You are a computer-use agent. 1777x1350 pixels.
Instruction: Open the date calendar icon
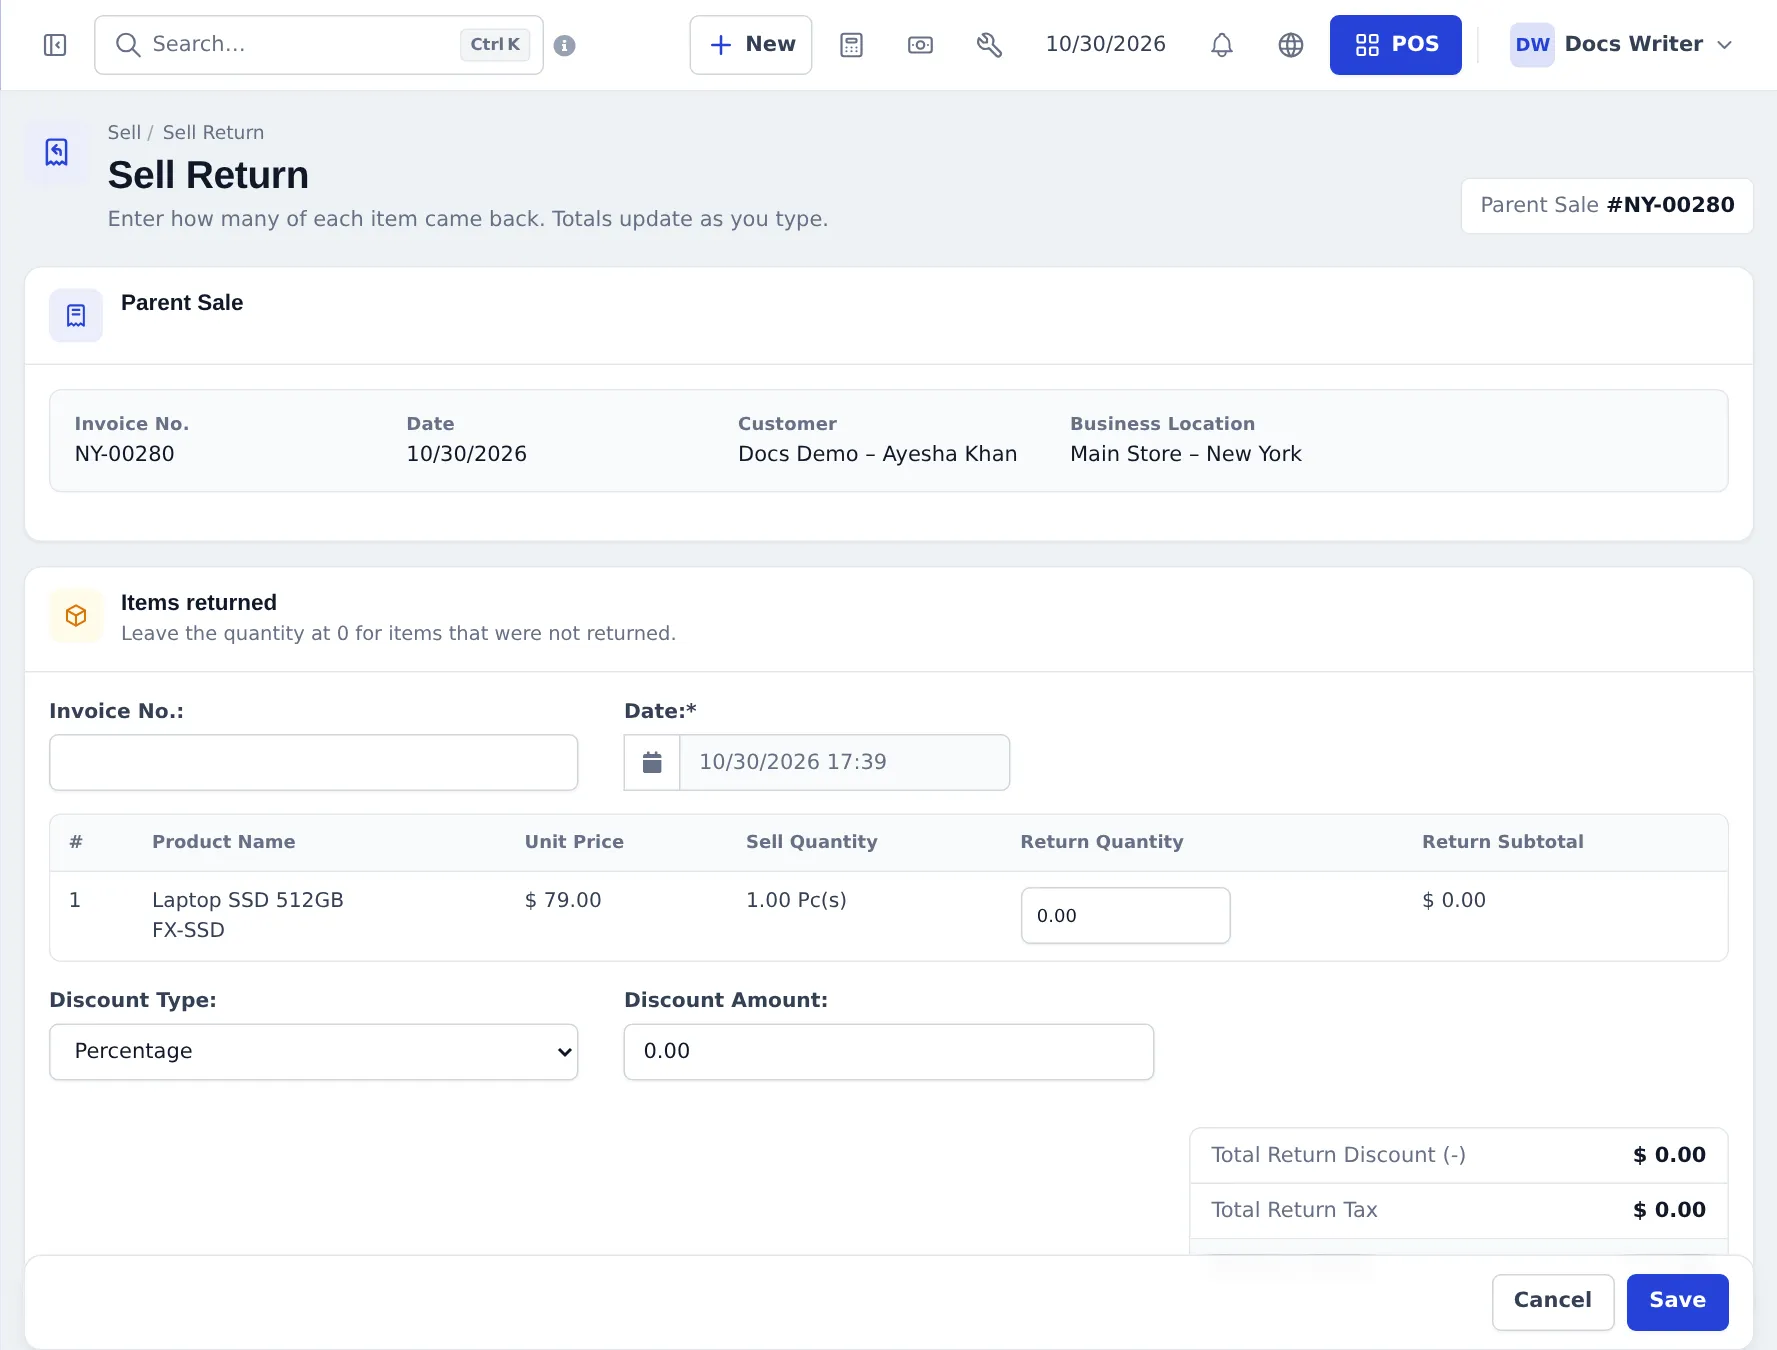(x=652, y=763)
